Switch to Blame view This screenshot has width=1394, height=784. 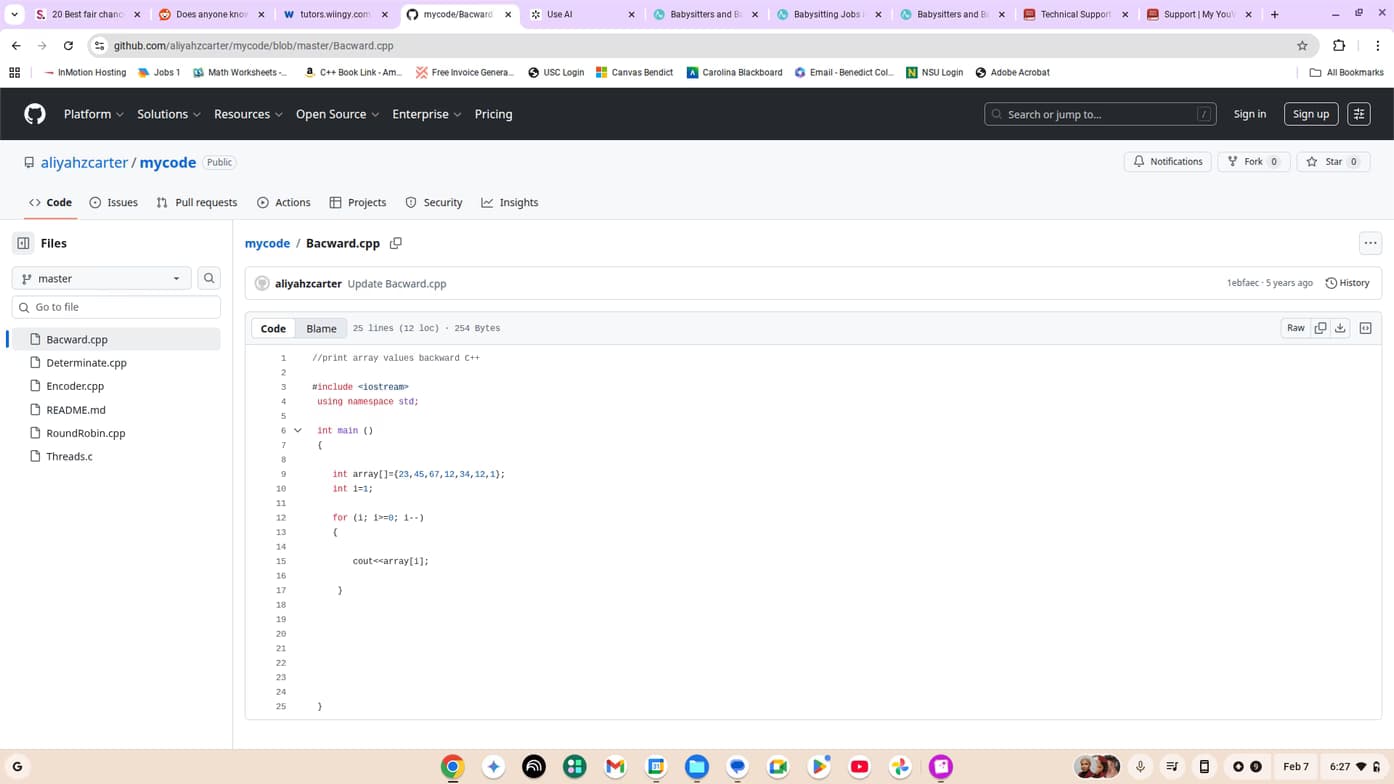tap(321, 328)
